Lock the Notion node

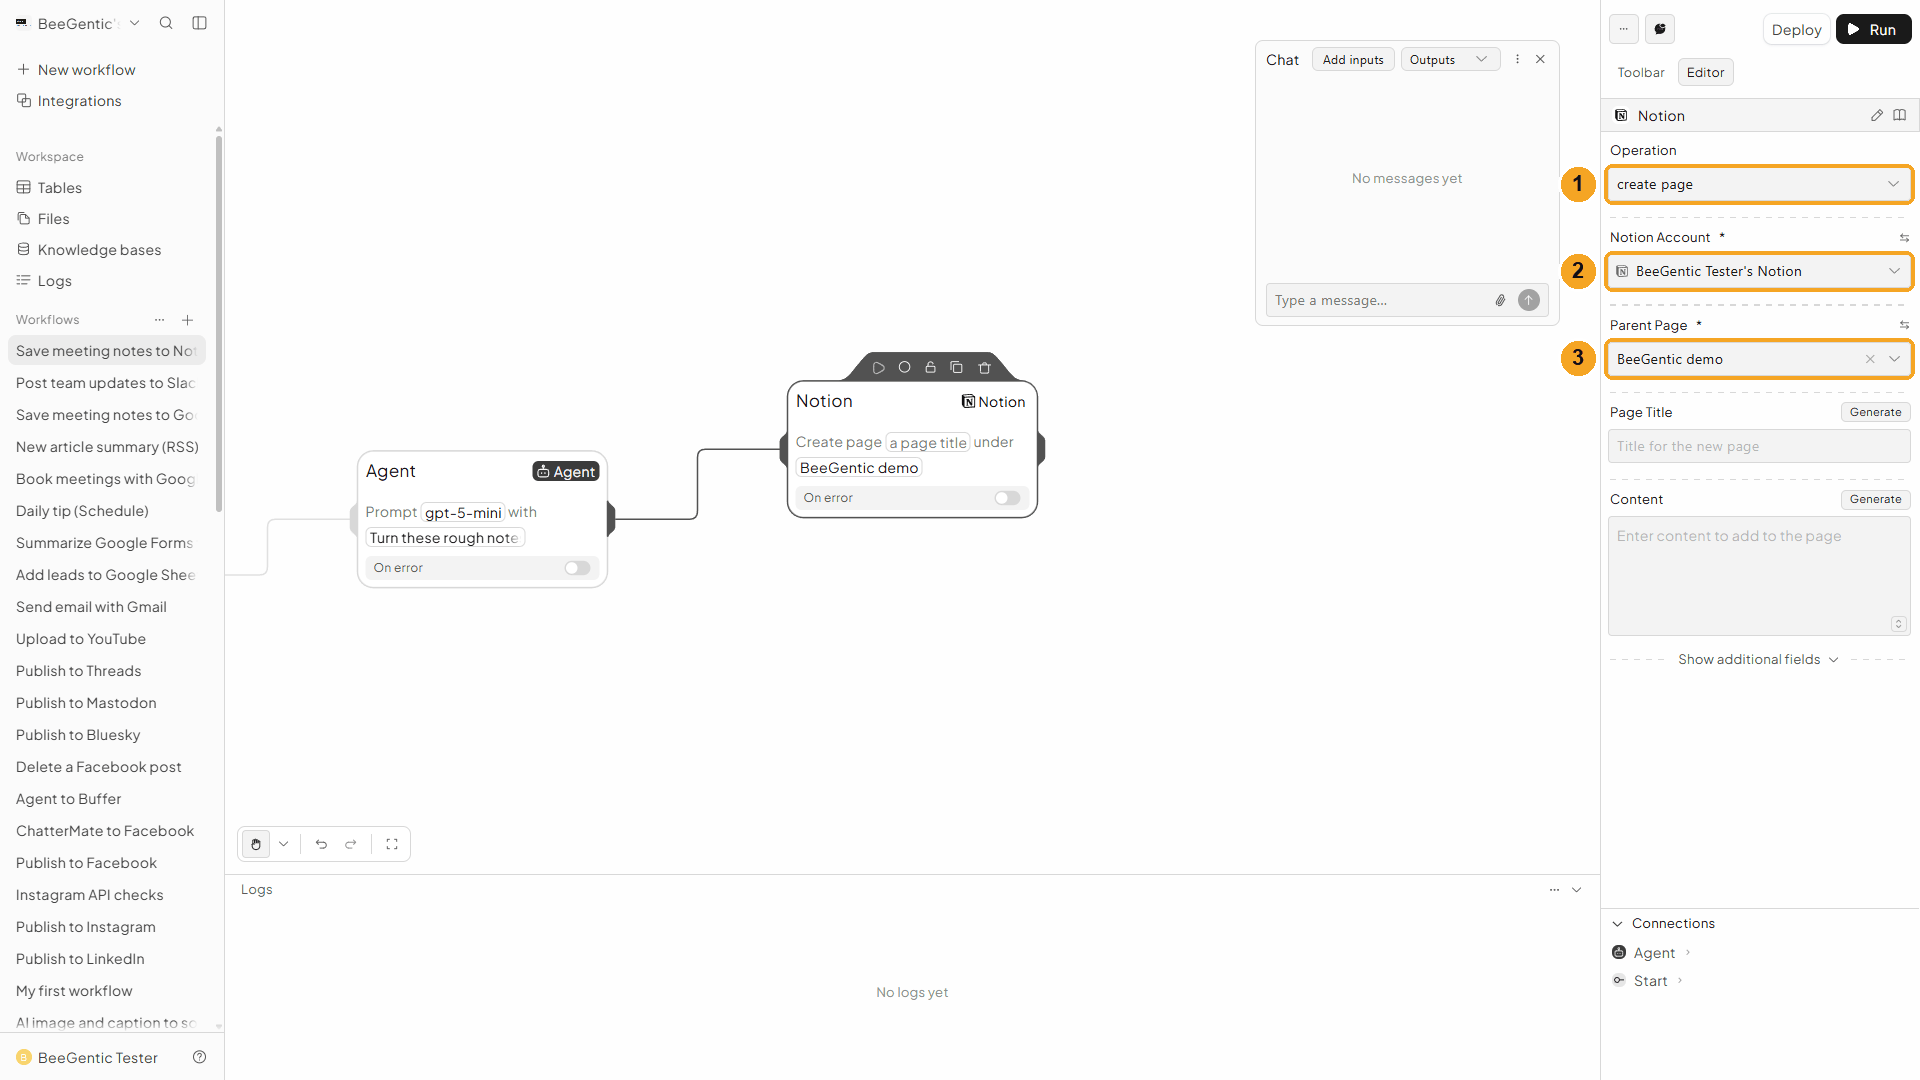tap(930, 367)
